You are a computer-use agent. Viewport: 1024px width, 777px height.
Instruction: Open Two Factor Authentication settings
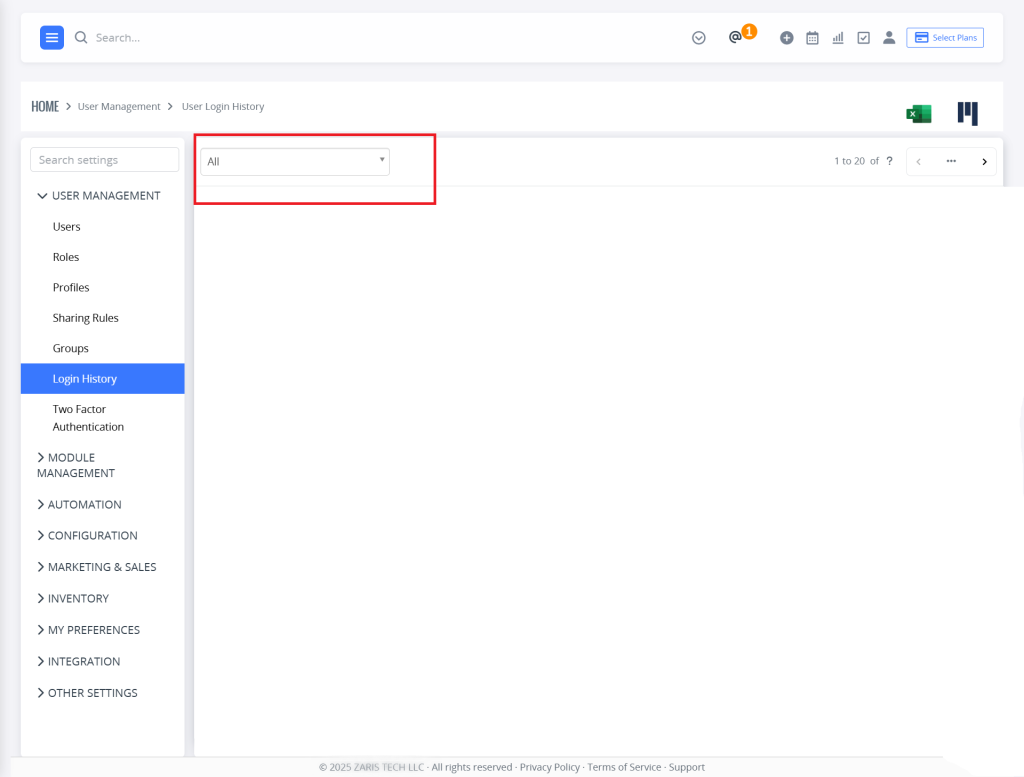click(88, 418)
